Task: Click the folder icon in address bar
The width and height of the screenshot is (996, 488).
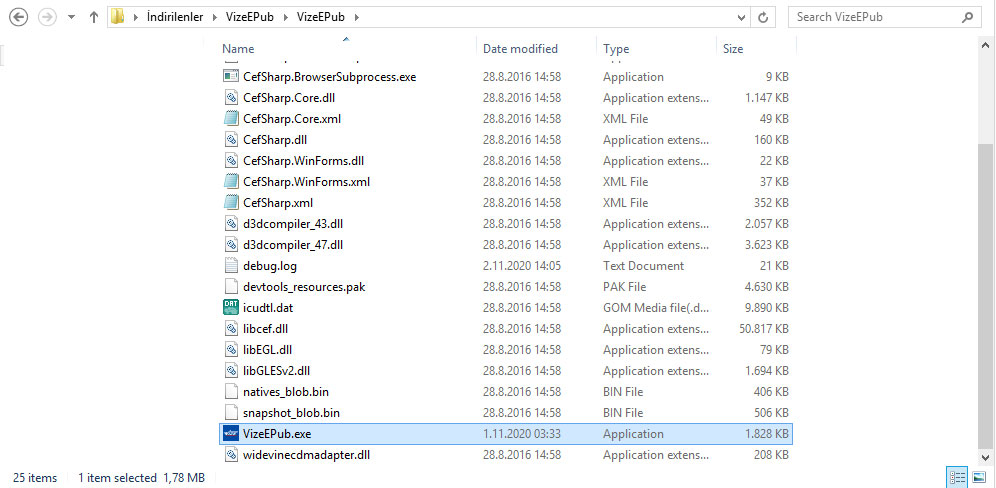Action: [117, 17]
